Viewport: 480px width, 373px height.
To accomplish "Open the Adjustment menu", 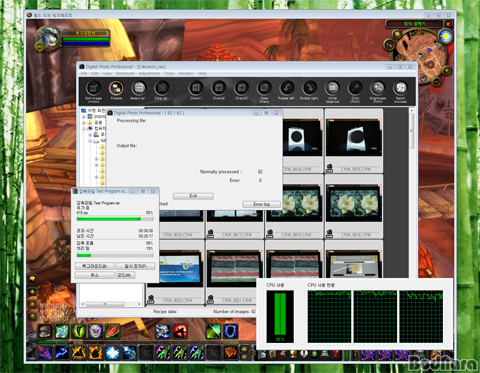I will [x=149, y=73].
